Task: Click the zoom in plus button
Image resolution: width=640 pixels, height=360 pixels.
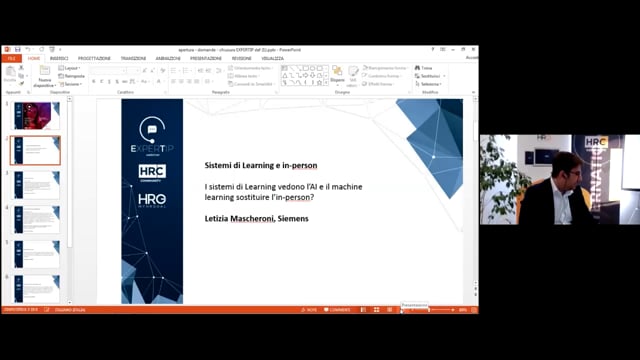Action: 453,310
